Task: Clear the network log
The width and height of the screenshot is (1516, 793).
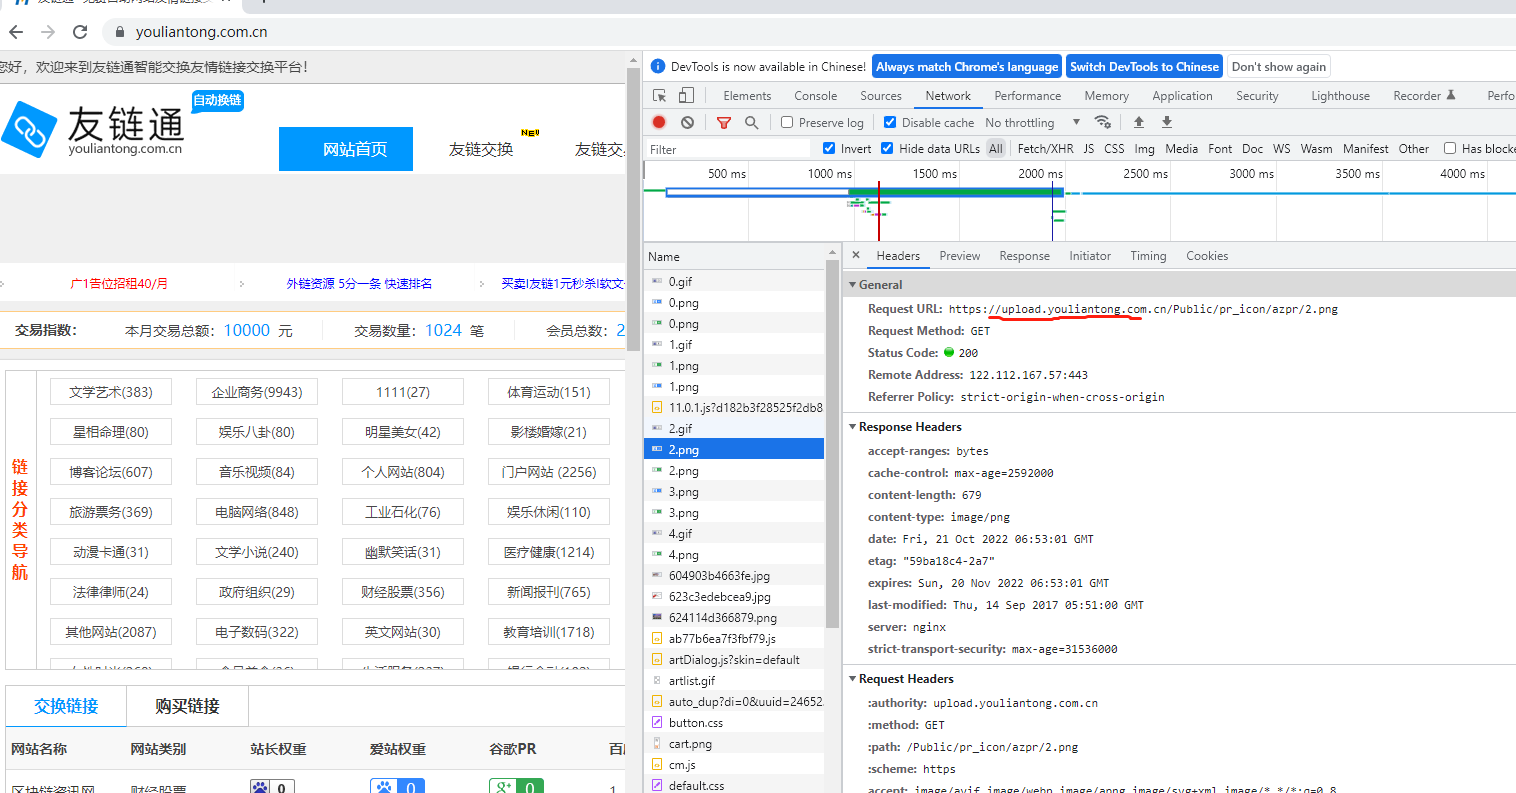Action: tap(687, 122)
